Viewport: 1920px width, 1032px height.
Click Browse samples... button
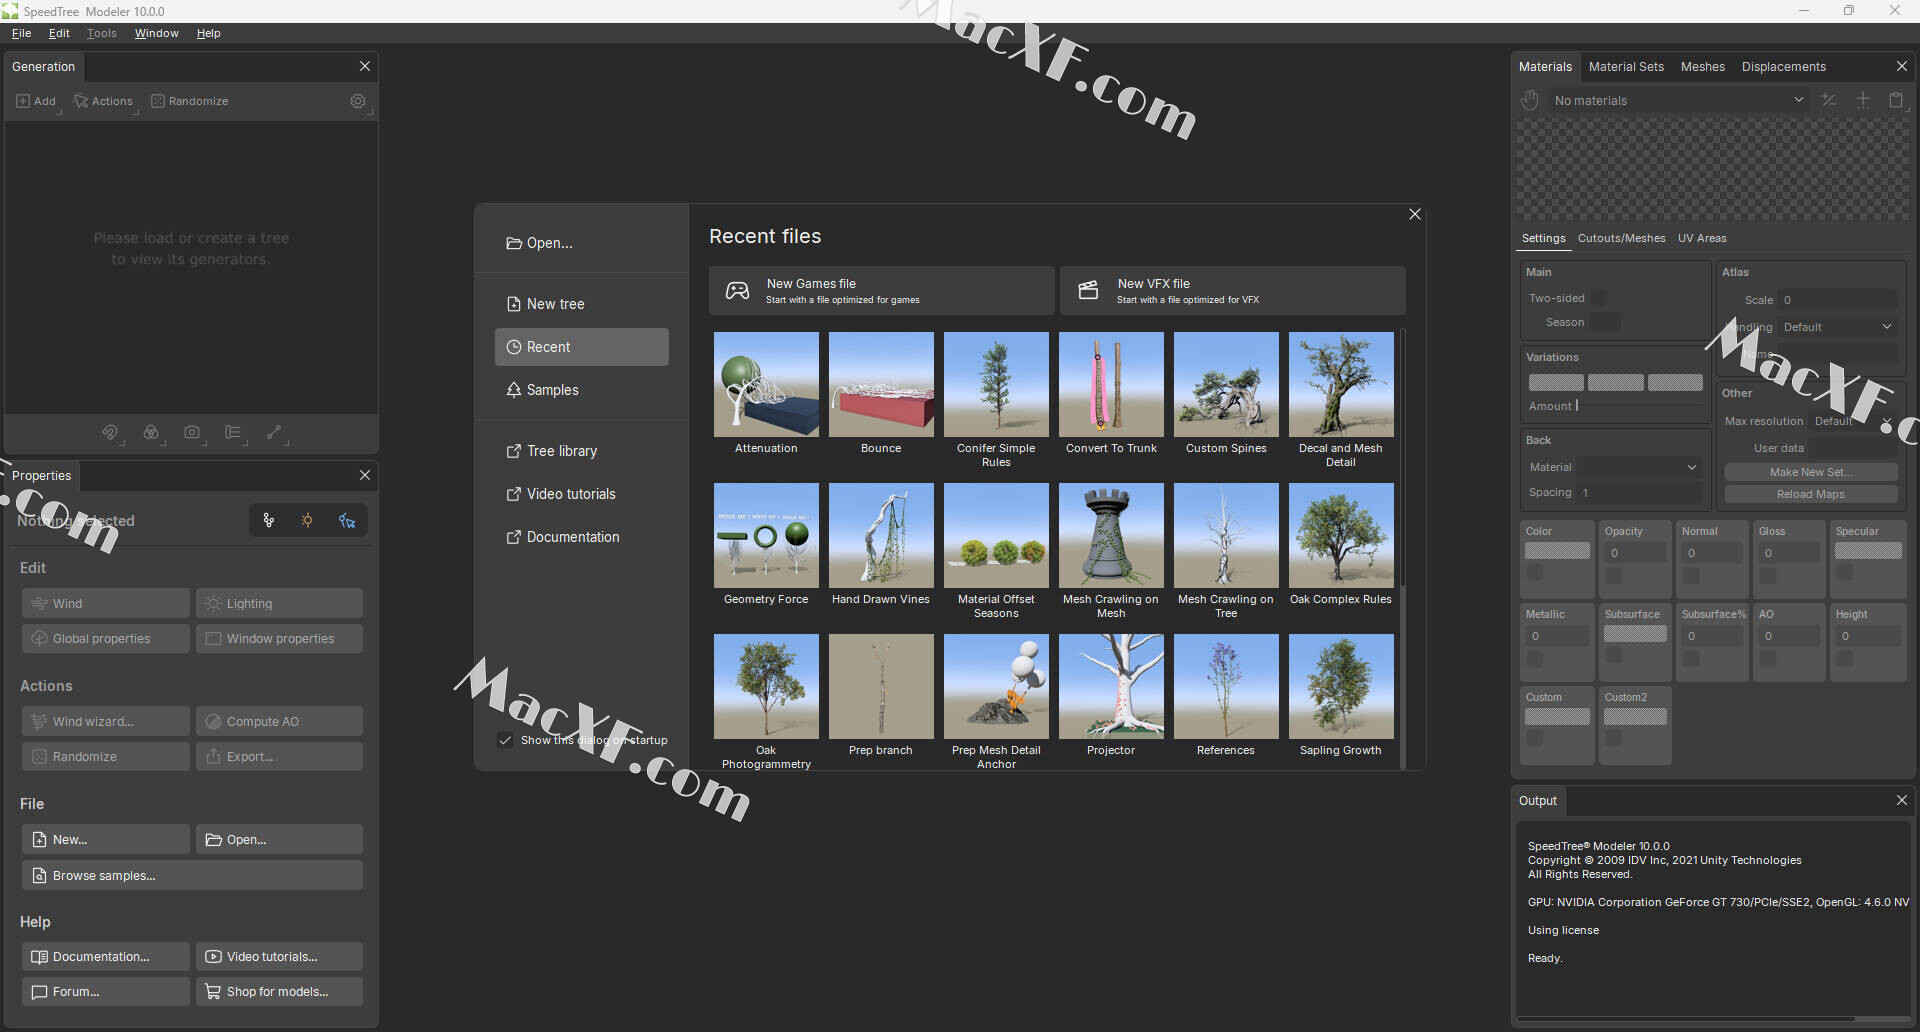tap(192, 875)
